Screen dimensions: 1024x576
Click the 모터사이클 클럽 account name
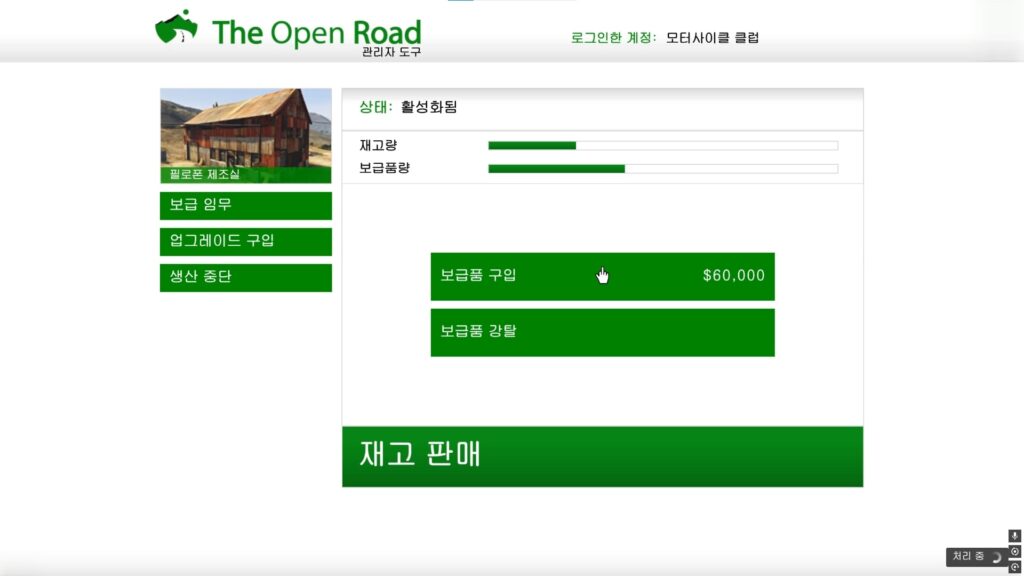pos(712,38)
